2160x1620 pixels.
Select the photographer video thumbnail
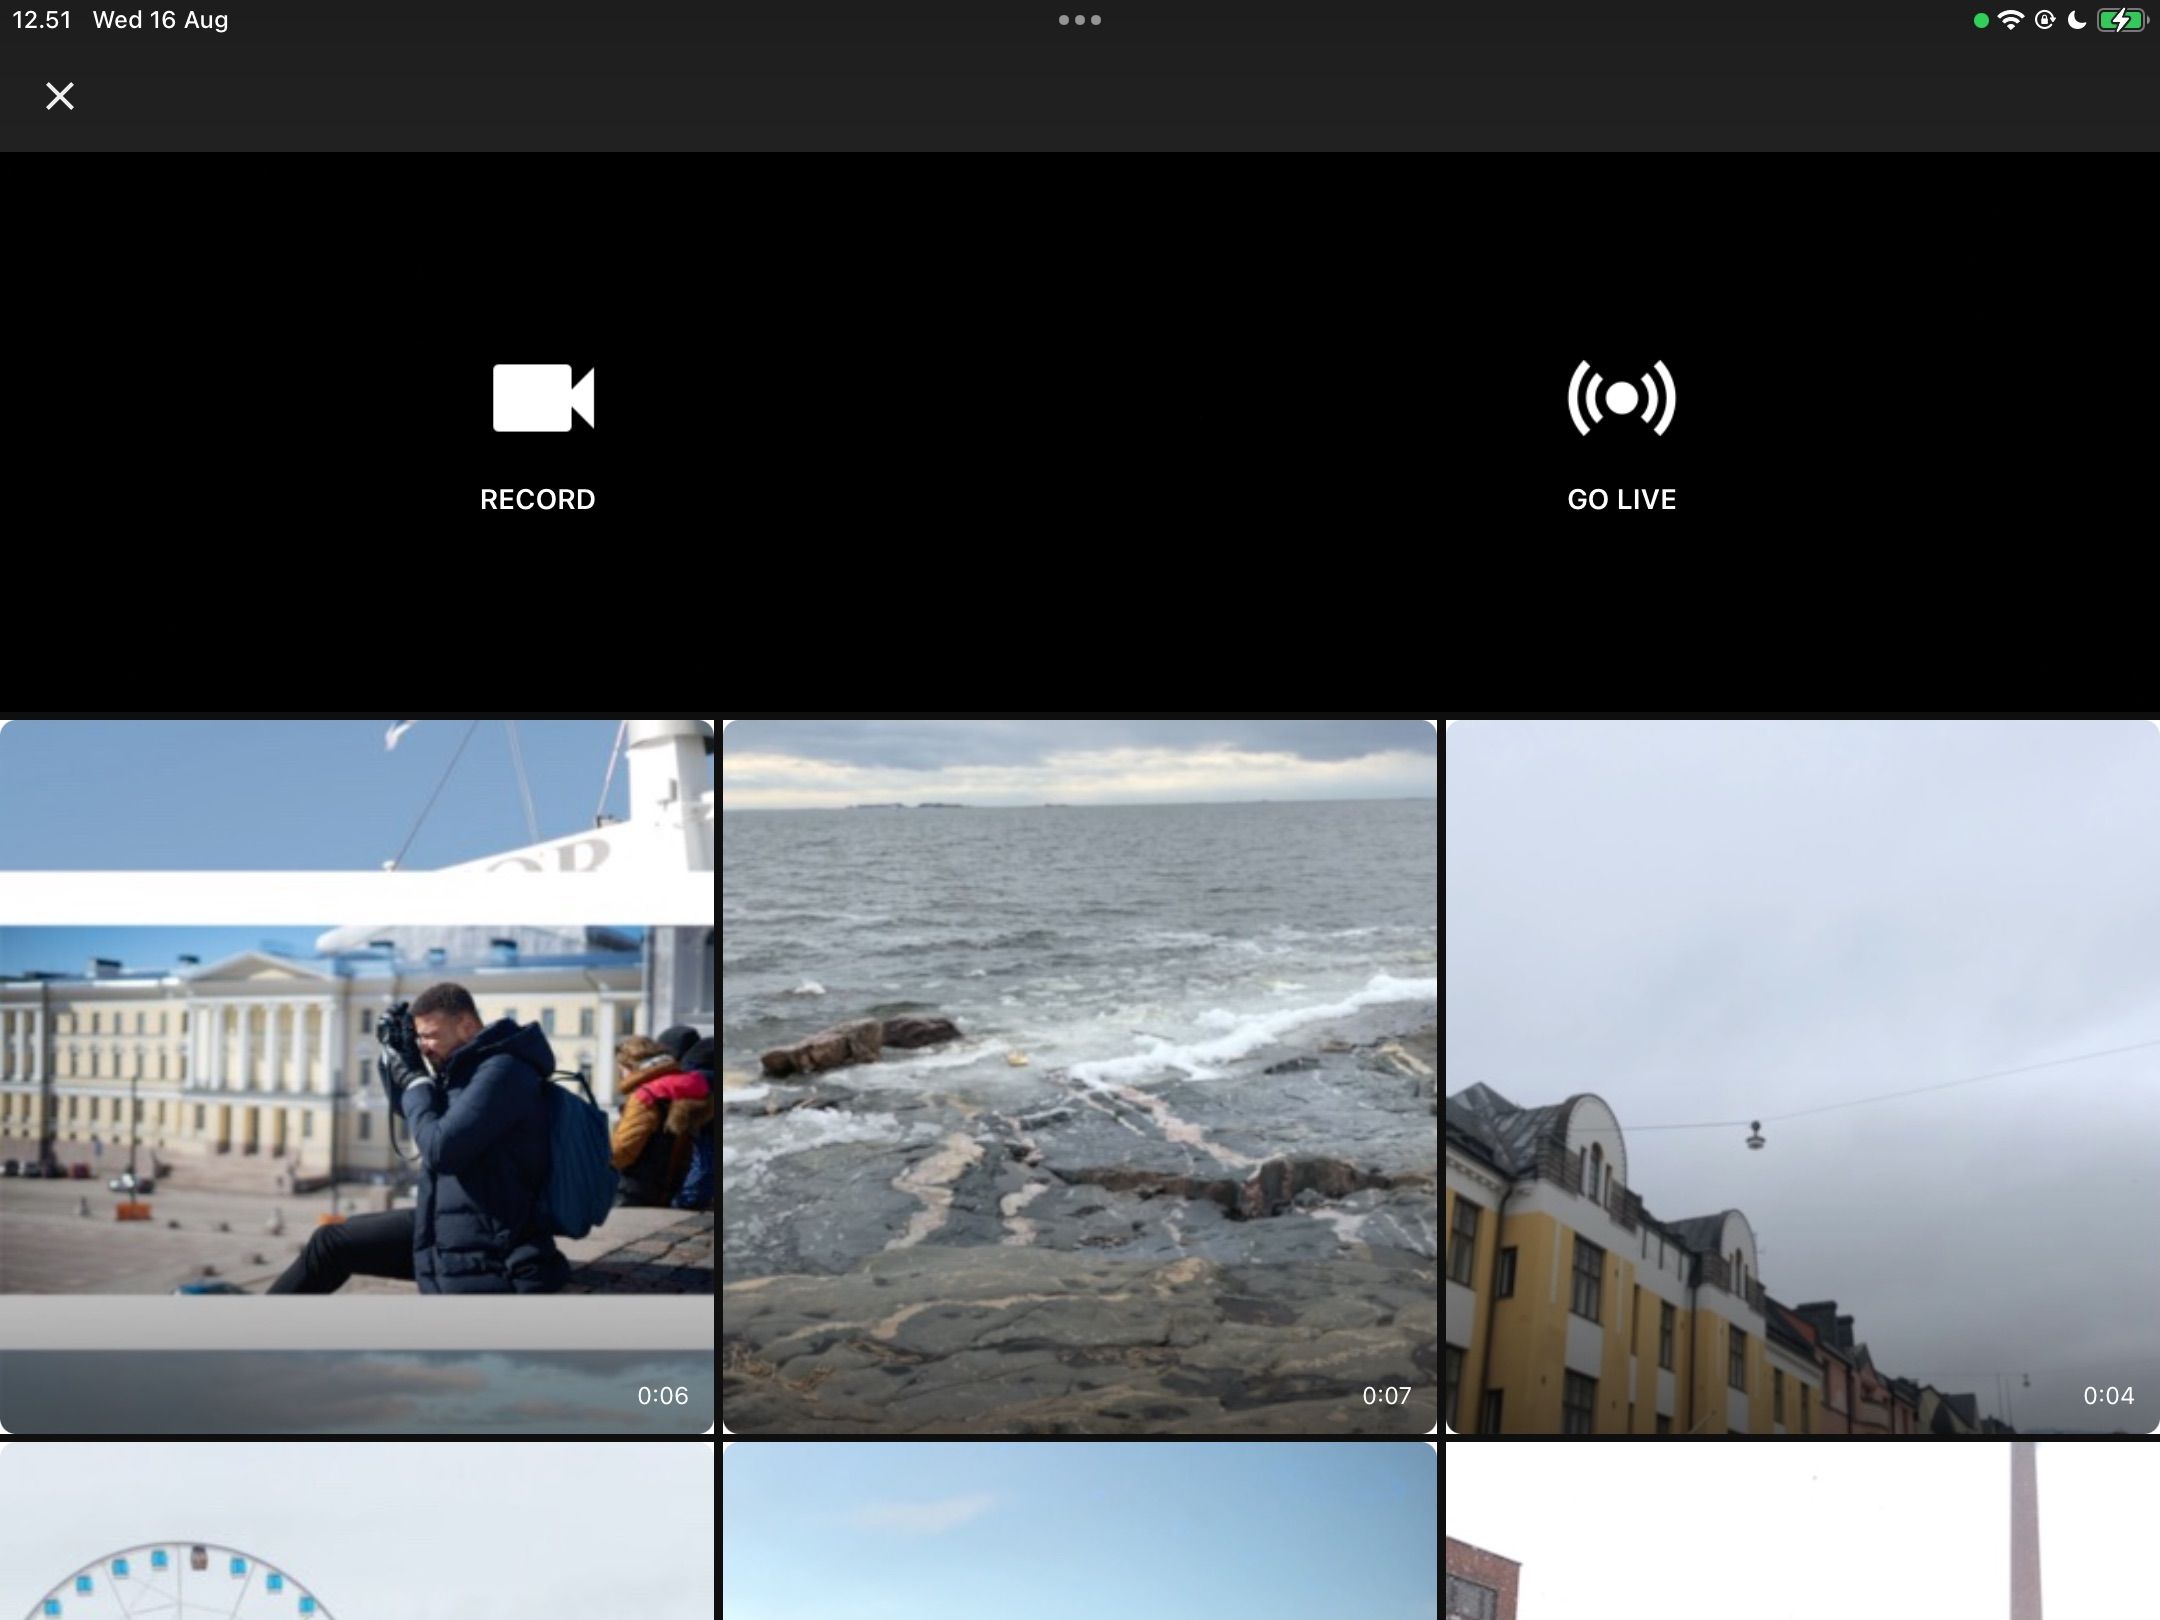coord(357,1076)
